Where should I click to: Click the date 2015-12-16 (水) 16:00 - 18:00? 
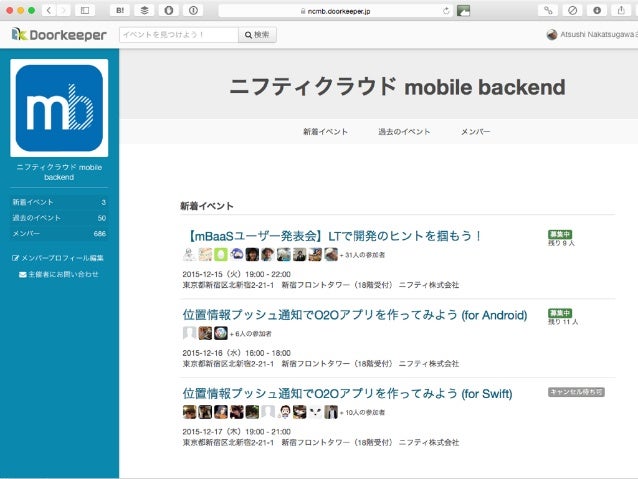pyautogui.click(x=236, y=353)
